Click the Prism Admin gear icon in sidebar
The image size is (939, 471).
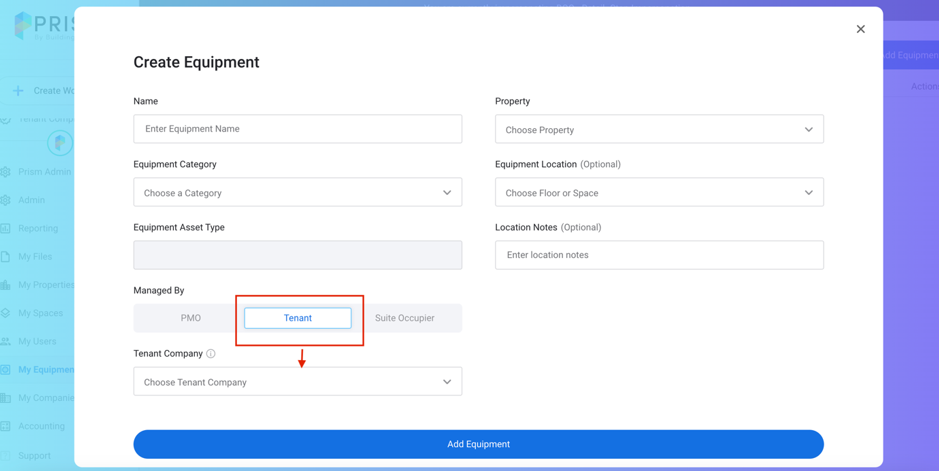point(6,172)
